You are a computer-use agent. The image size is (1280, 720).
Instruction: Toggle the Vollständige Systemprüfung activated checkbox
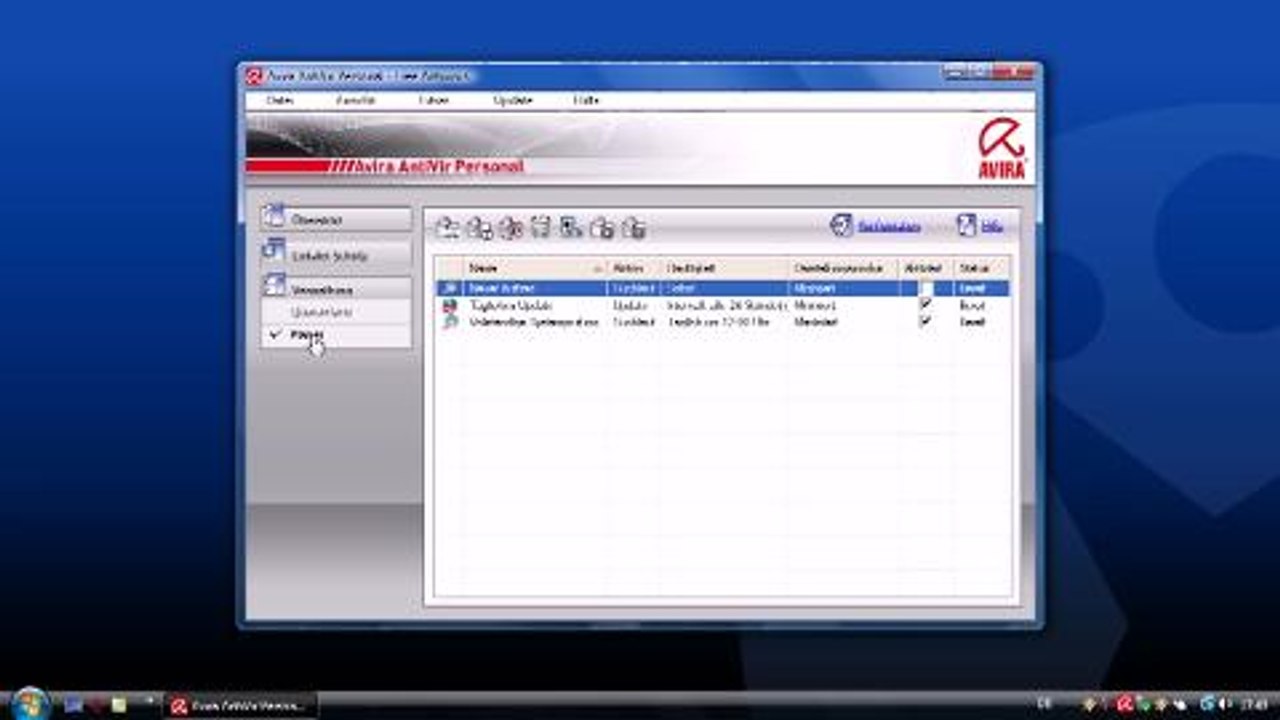[x=926, y=321]
